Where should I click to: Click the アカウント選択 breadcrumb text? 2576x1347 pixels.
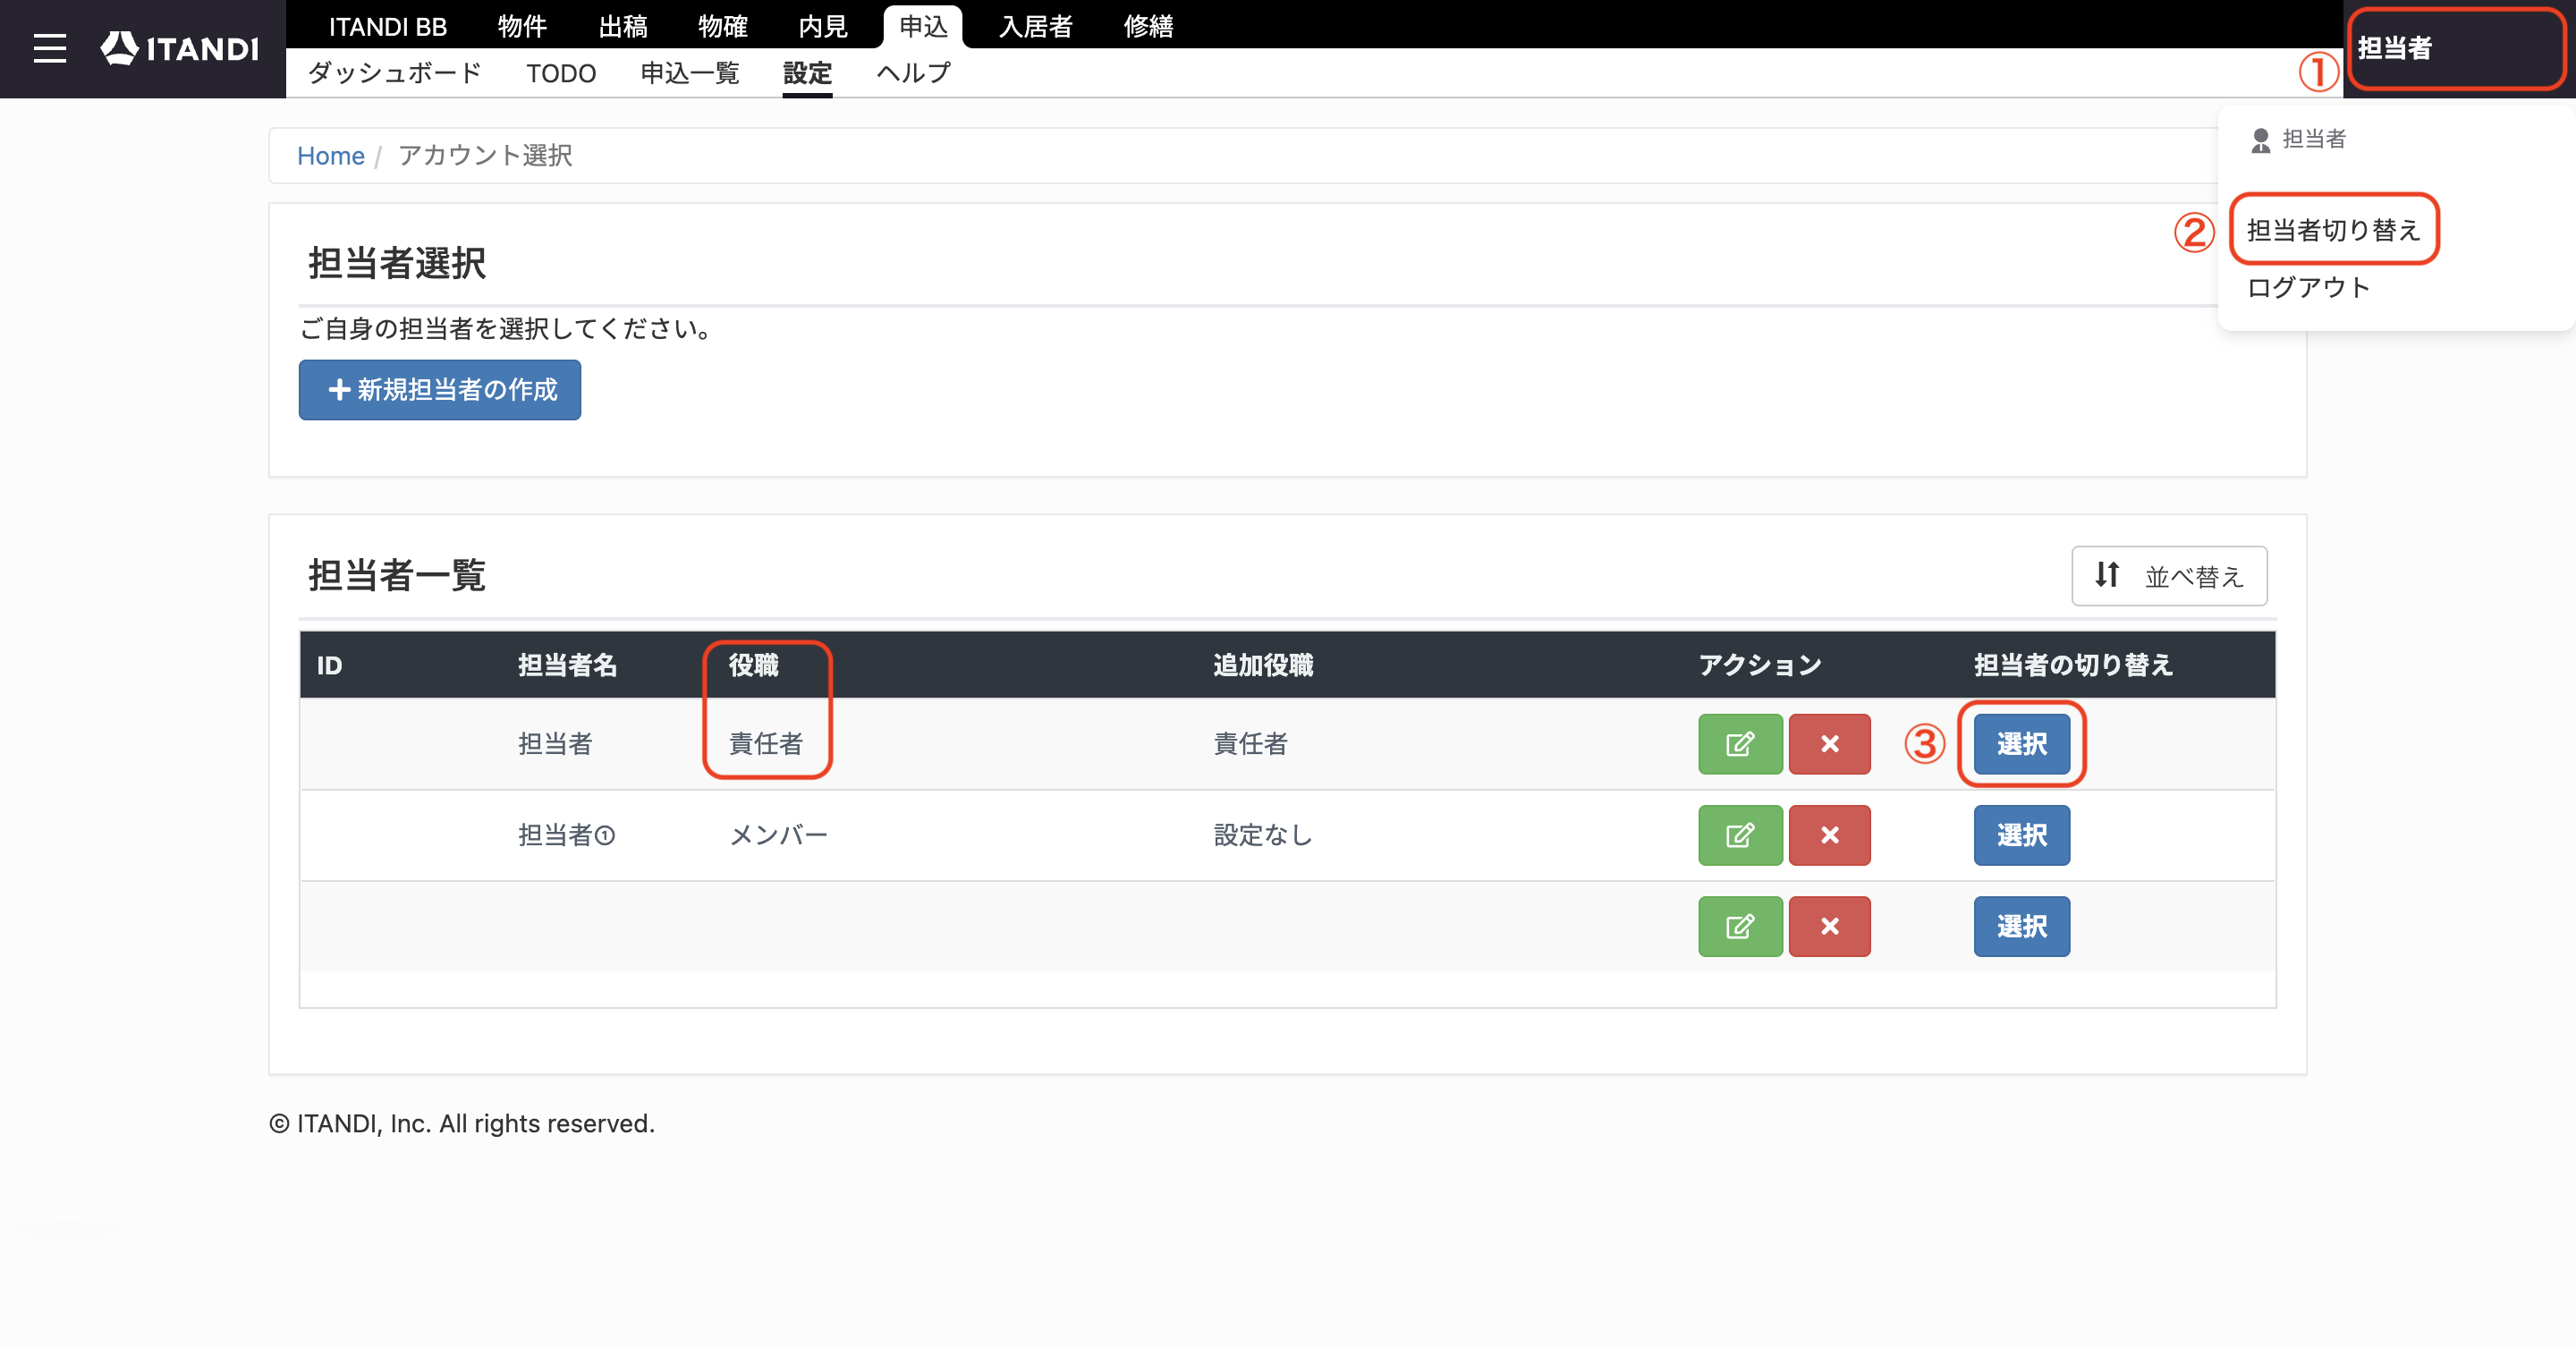point(485,156)
